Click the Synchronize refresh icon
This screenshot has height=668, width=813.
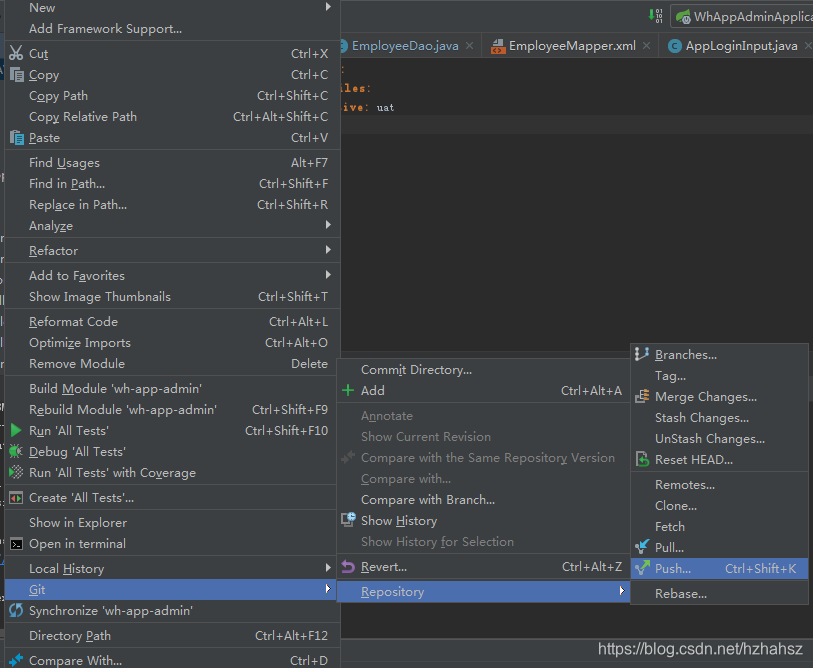pyautogui.click(x=16, y=610)
